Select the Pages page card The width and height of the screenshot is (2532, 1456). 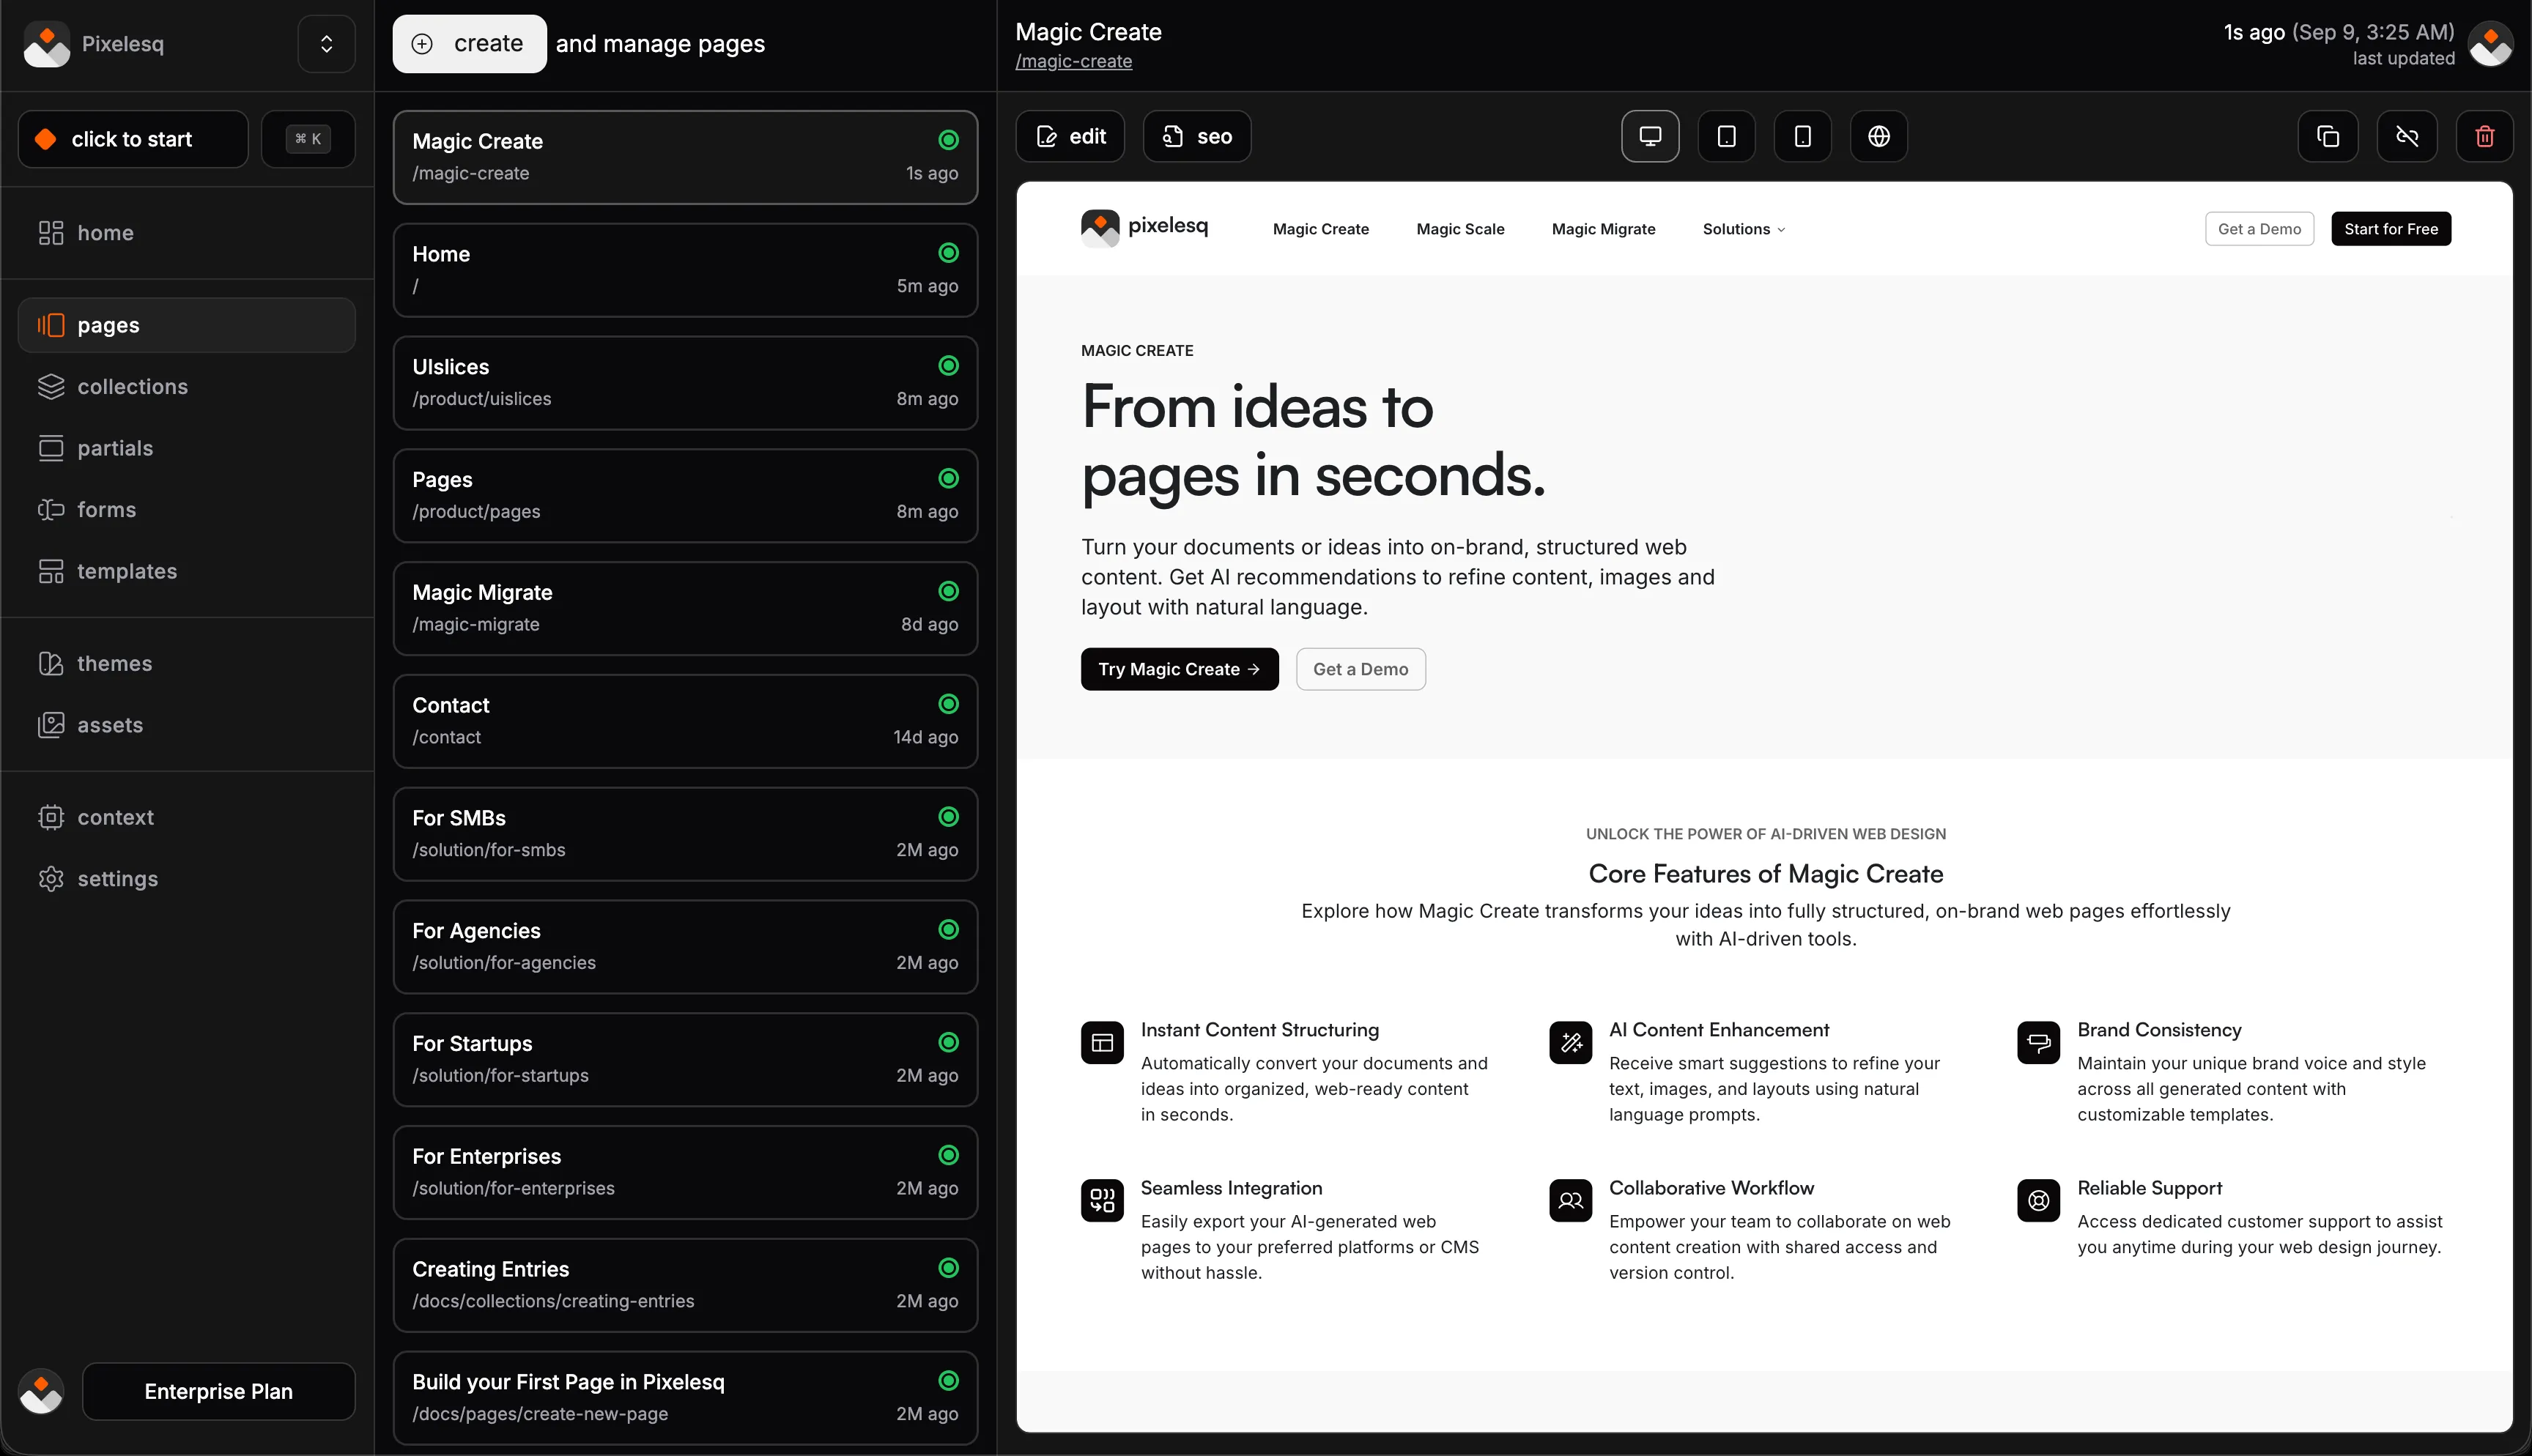tap(685, 496)
